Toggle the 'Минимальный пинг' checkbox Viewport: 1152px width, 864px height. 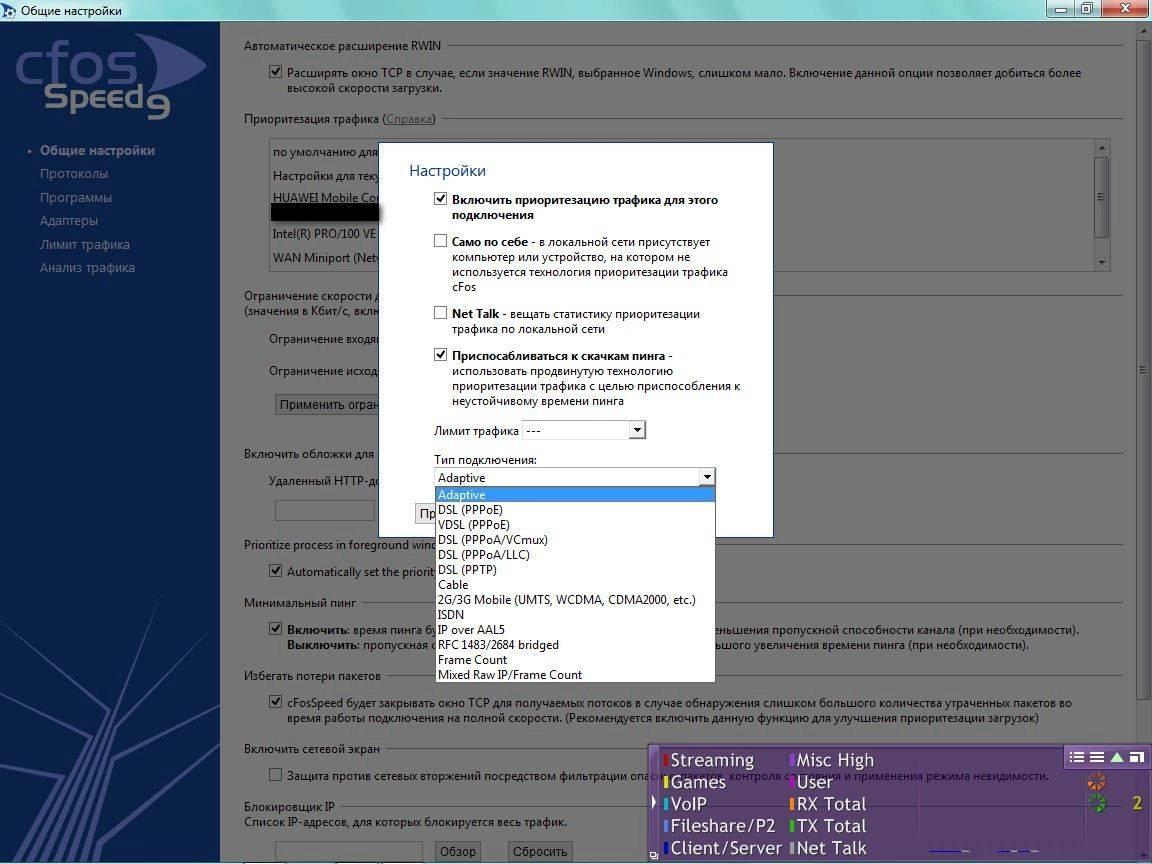[276, 628]
